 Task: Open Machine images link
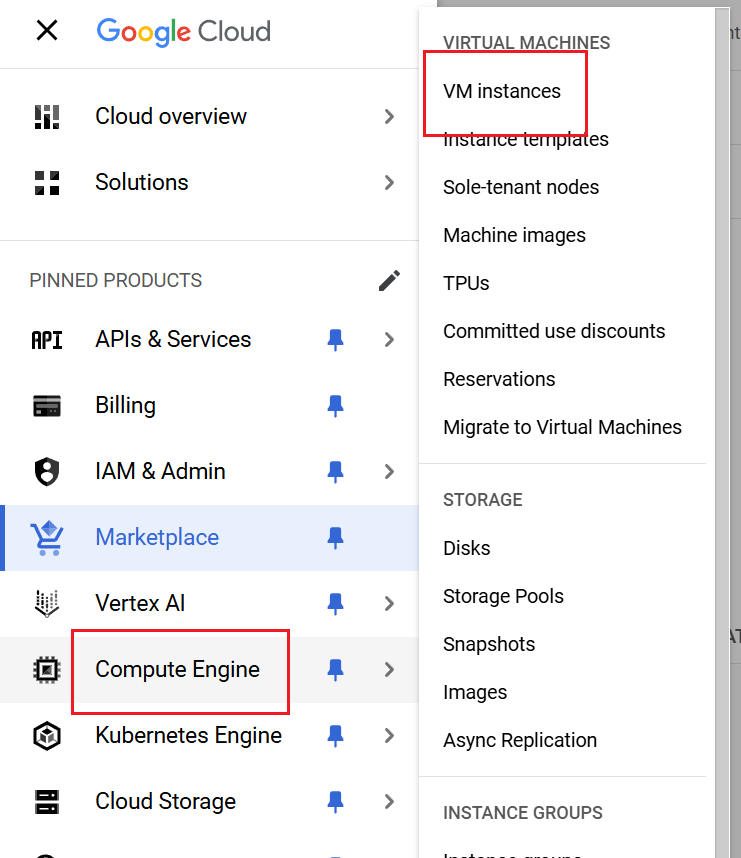[514, 235]
